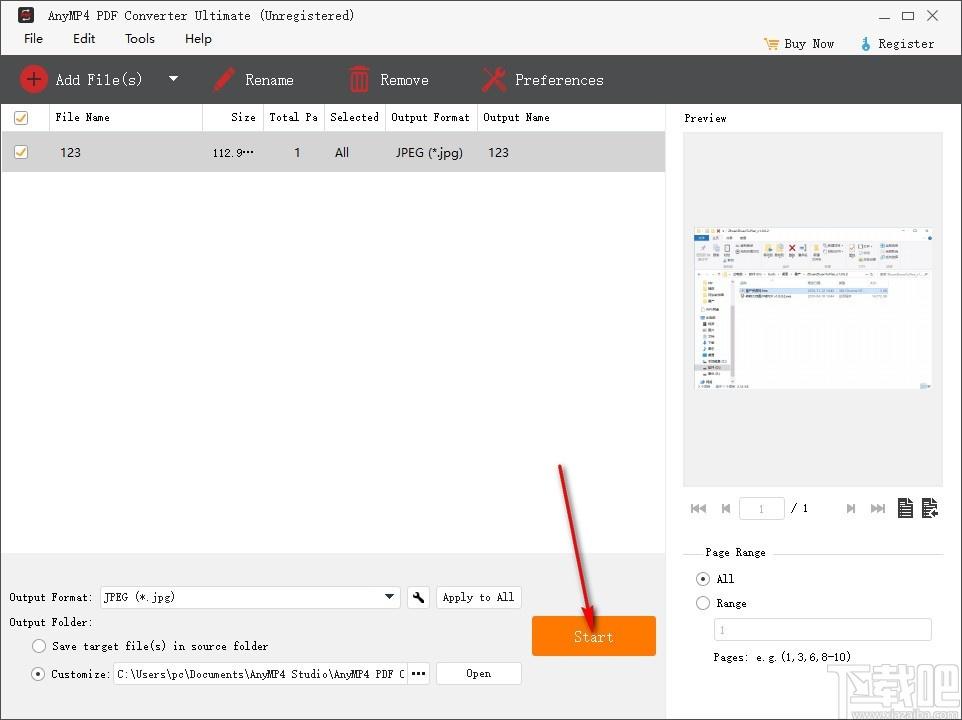Image resolution: width=962 pixels, height=720 pixels.
Task: Click the JPEG (*.jpg) cell in row 123
Action: coord(429,152)
